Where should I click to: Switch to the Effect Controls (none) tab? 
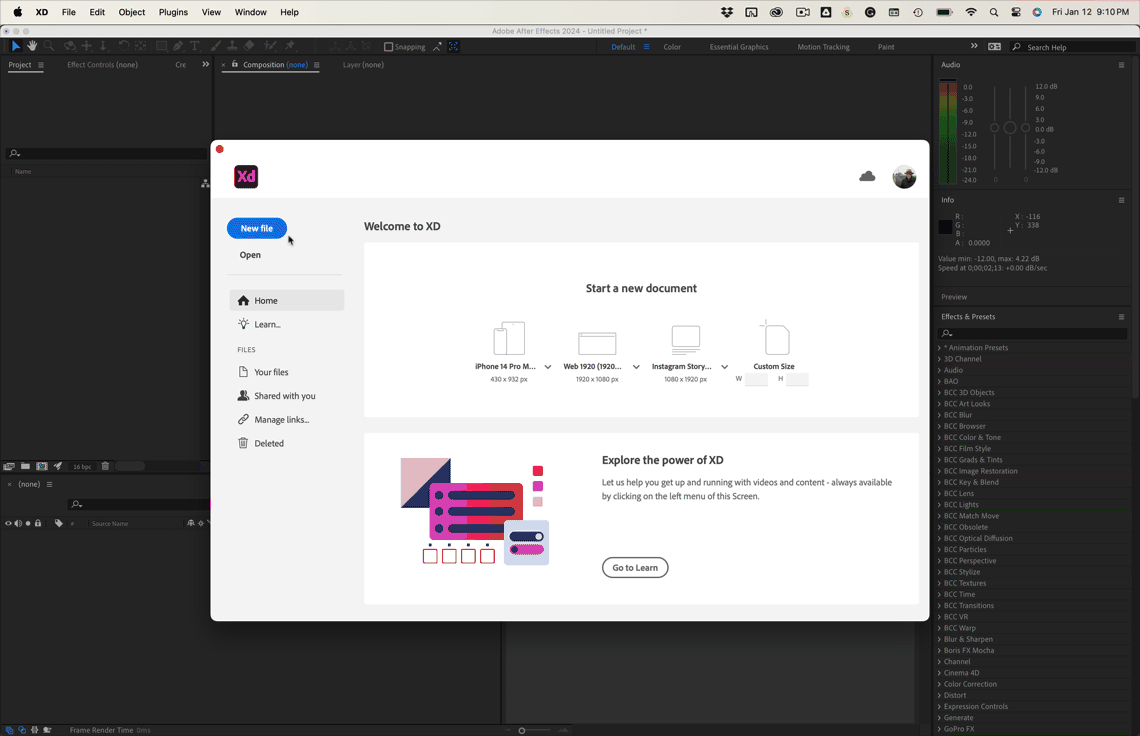point(103,65)
